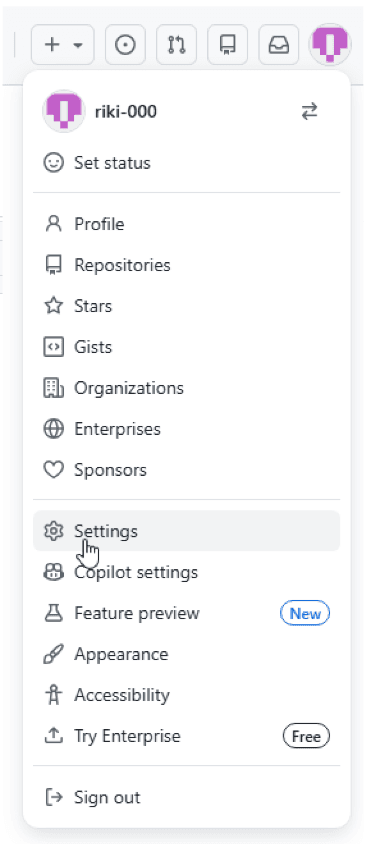This screenshot has width=372, height=844.
Task: Click the switch account arrows icon
Action: point(309,112)
